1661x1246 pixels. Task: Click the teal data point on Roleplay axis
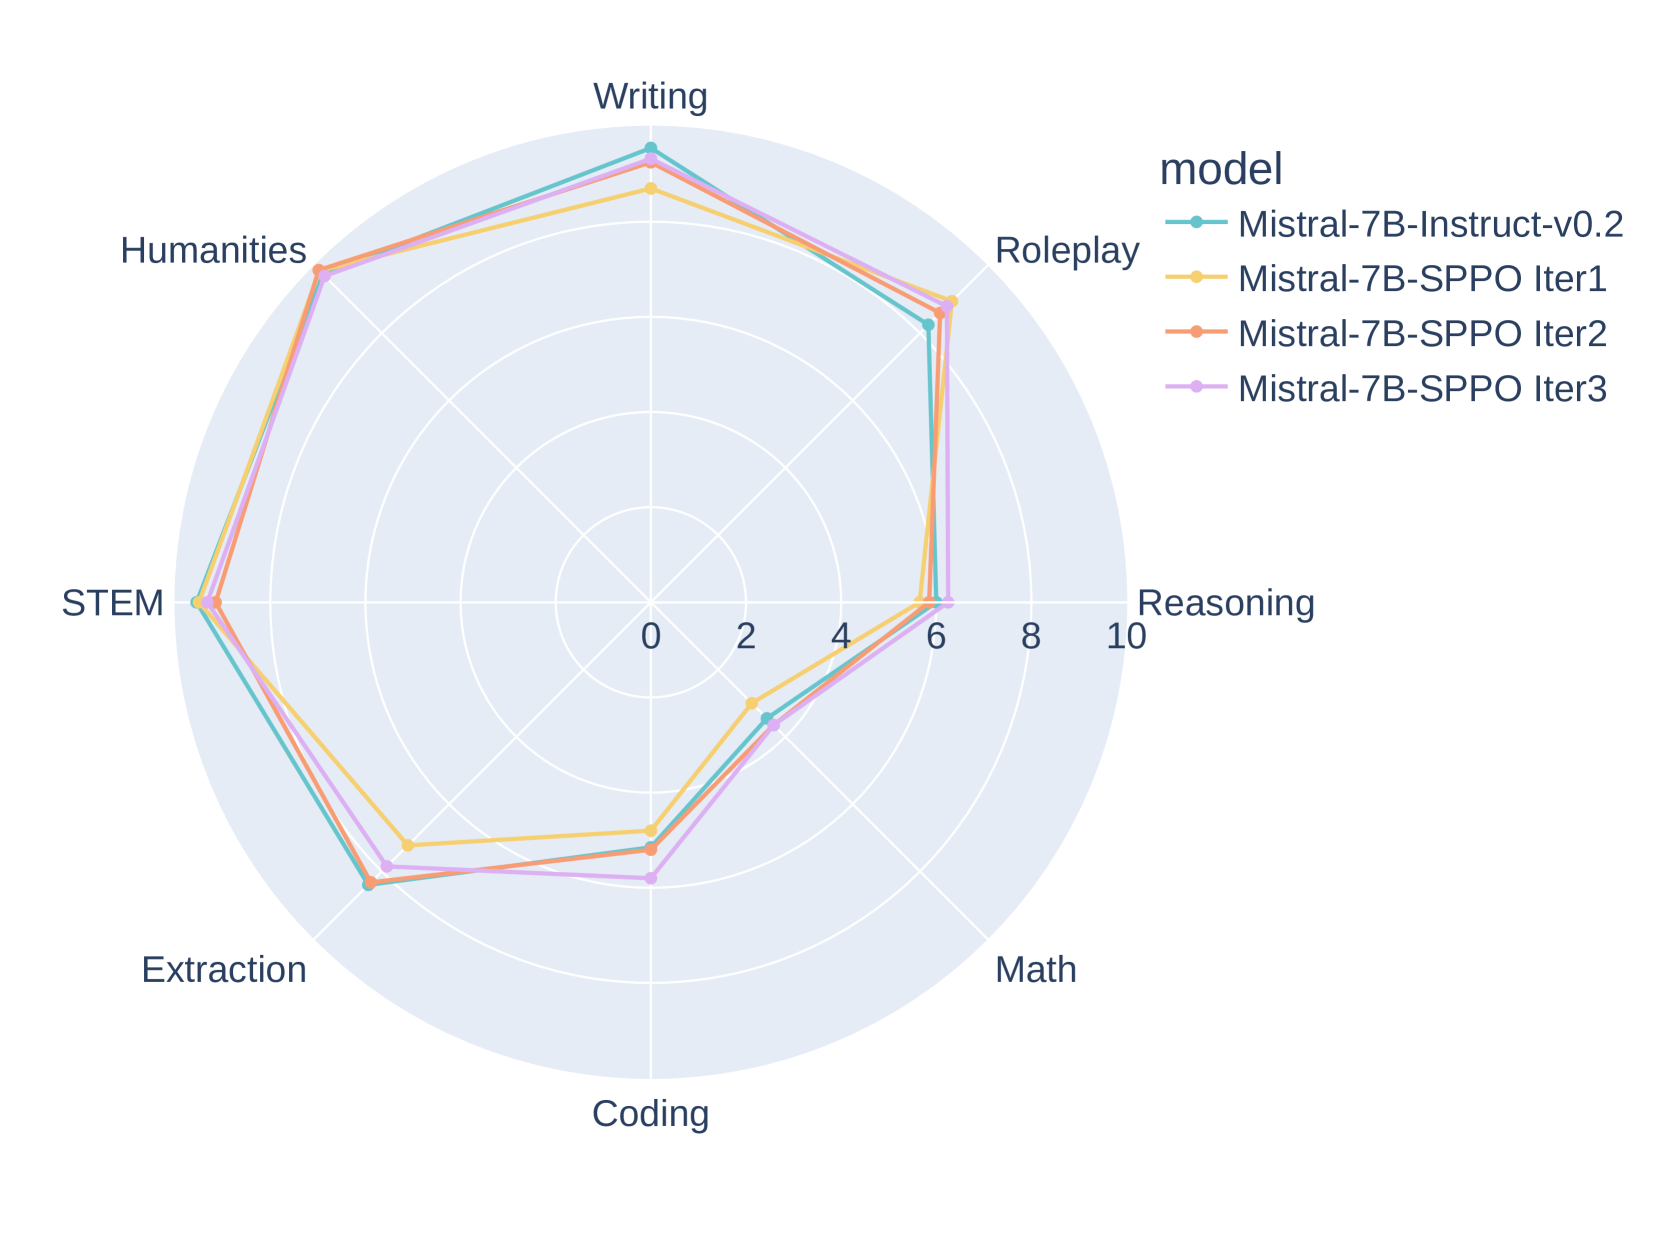pyautogui.click(x=928, y=324)
